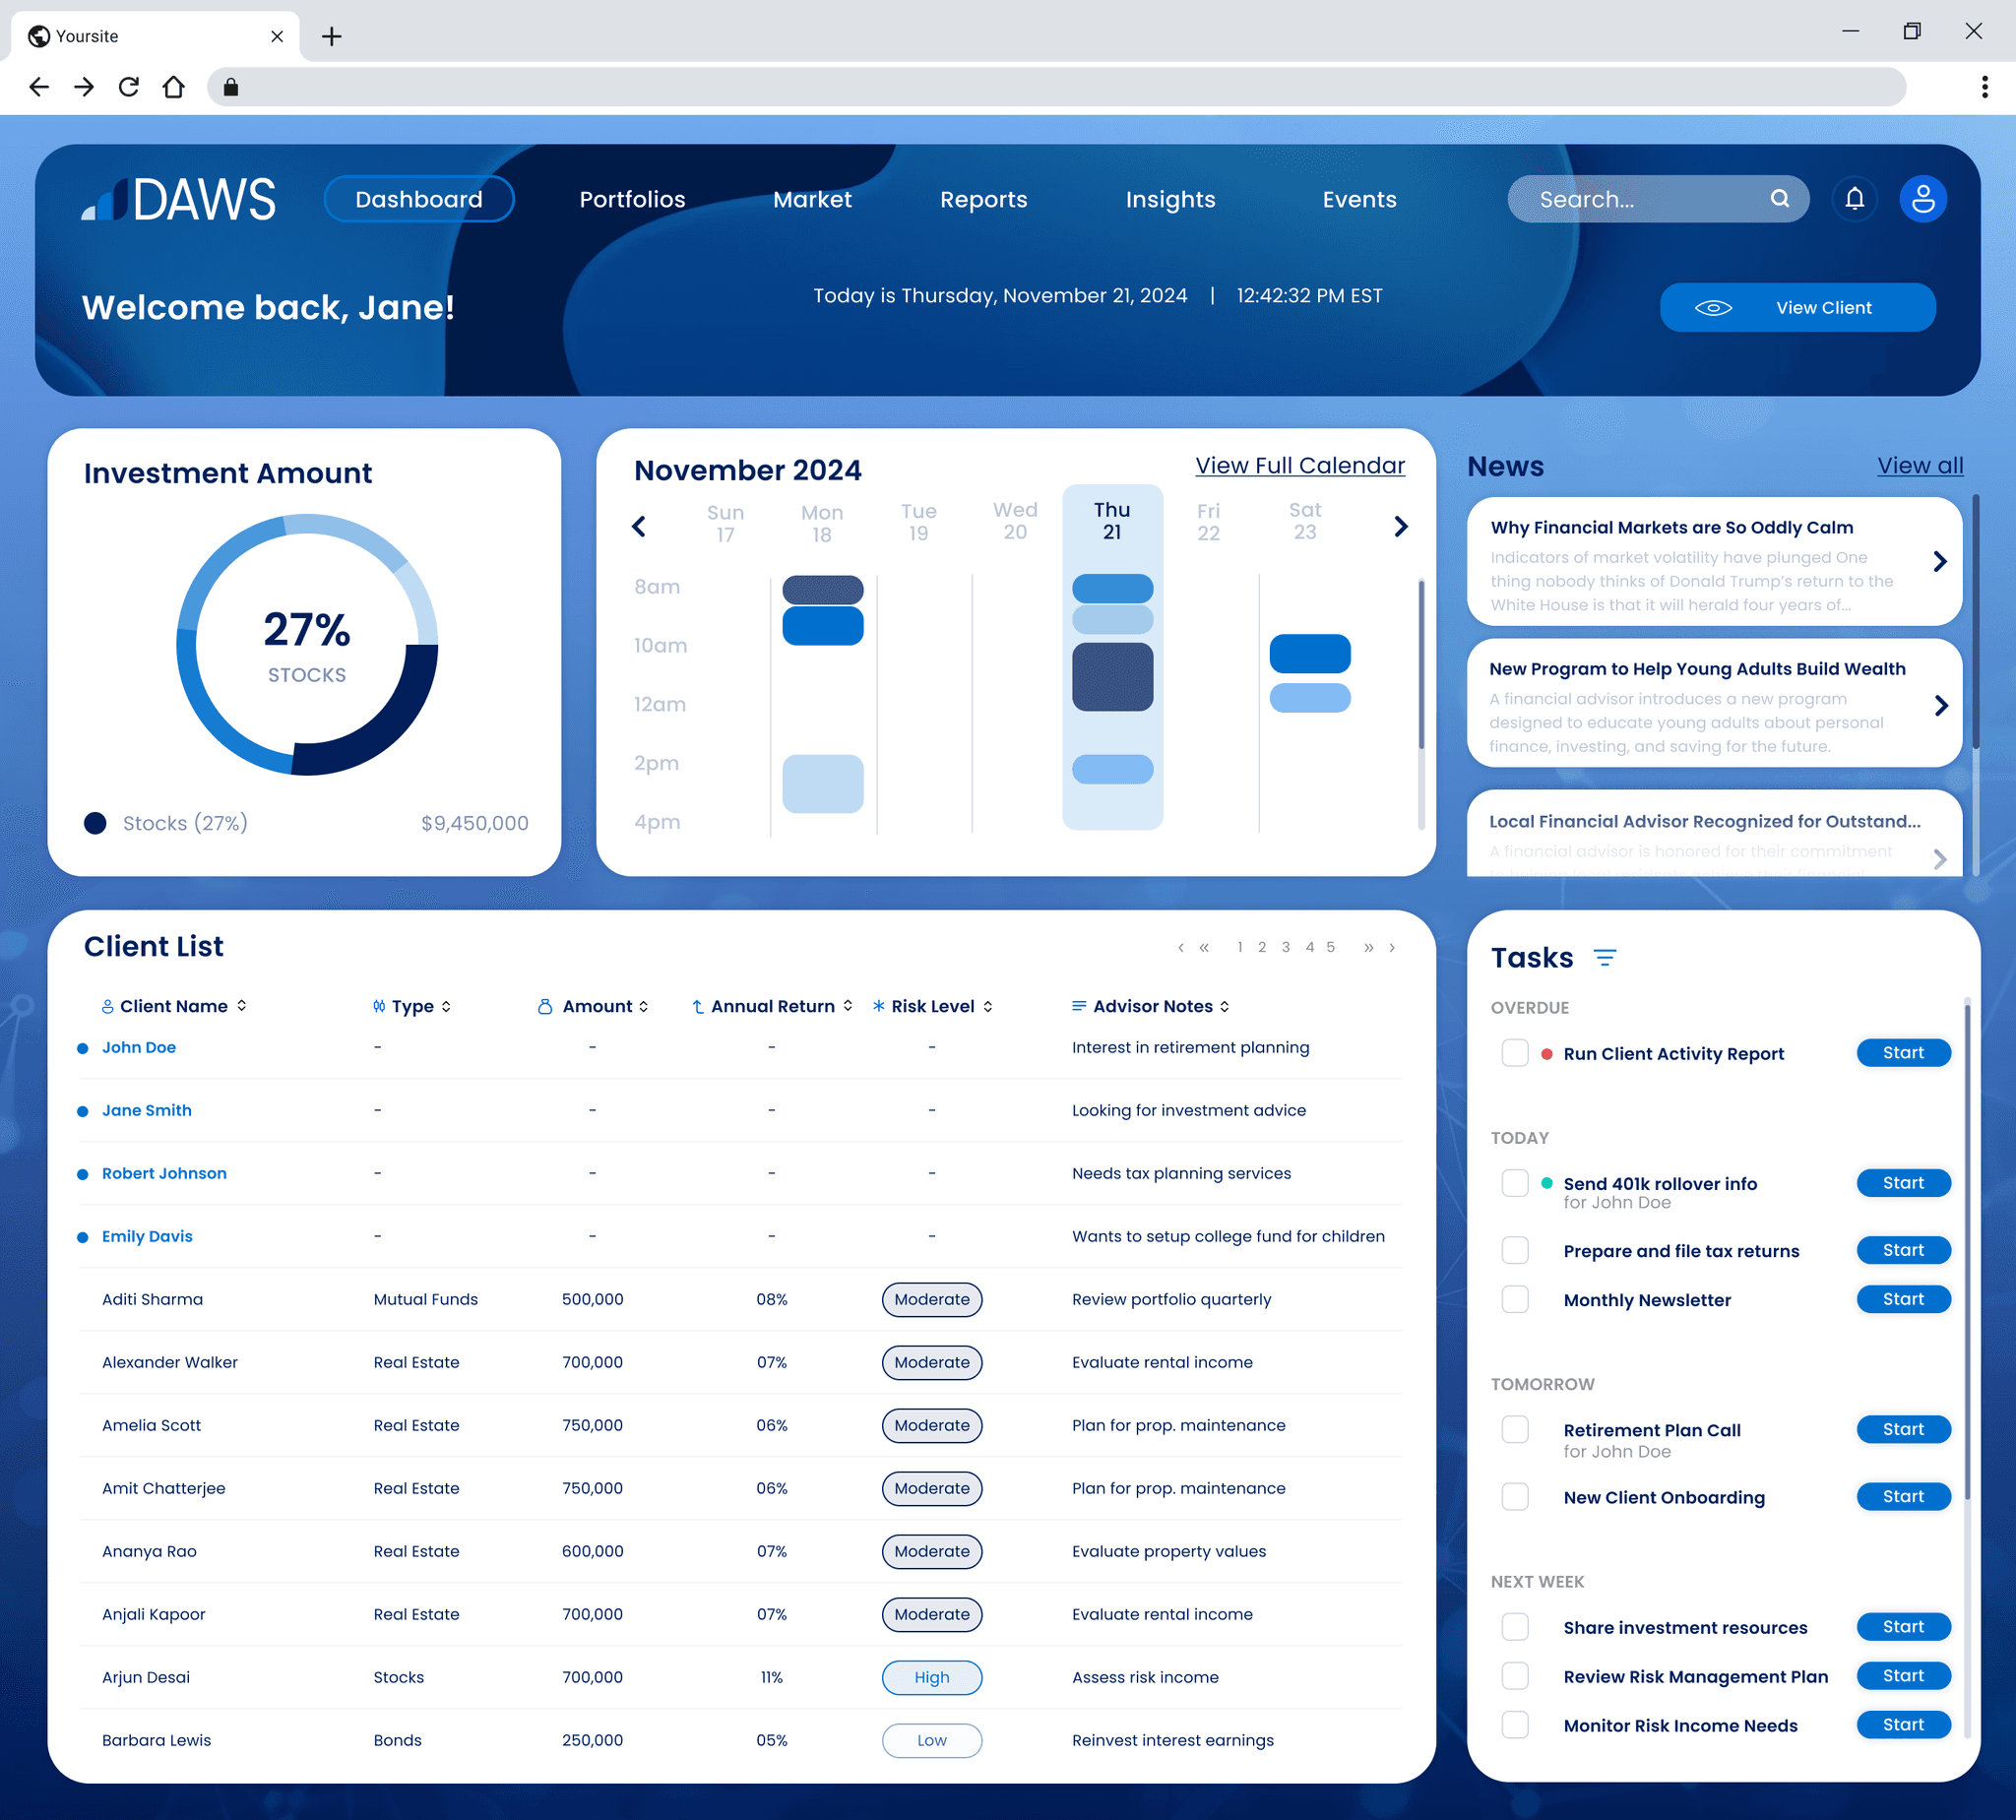Click the View Client button
The width and height of the screenshot is (2016, 1820).
click(1797, 308)
